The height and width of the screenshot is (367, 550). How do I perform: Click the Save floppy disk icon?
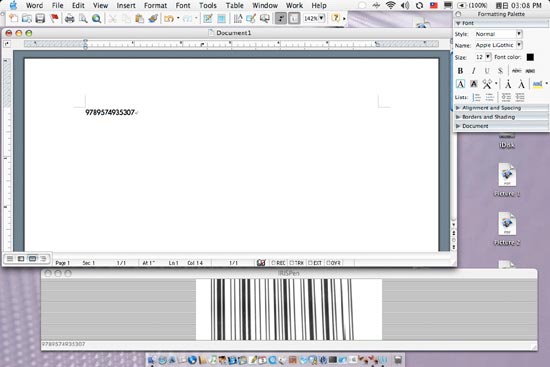point(40,18)
